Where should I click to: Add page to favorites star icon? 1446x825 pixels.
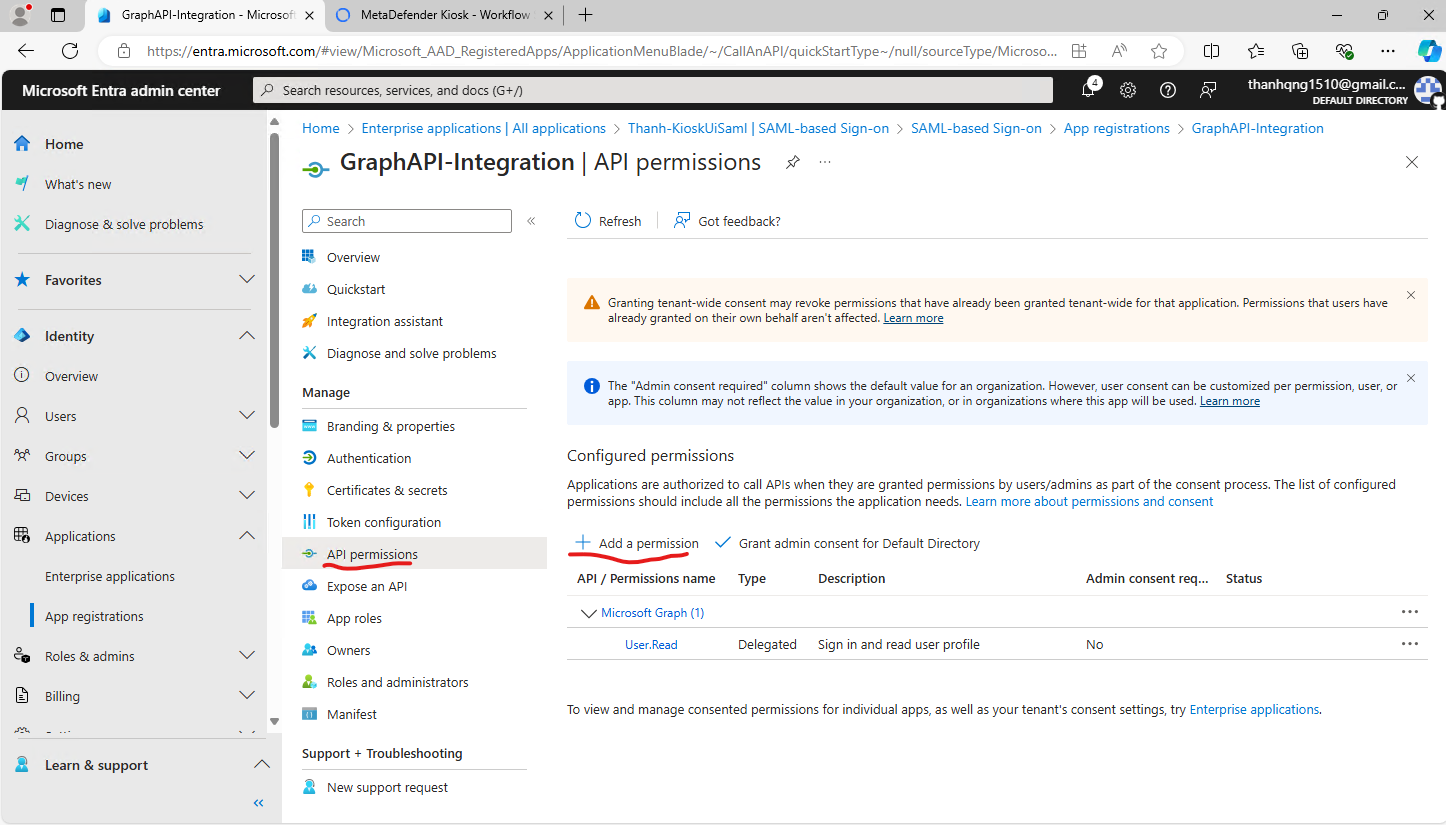pyautogui.click(x=1159, y=51)
